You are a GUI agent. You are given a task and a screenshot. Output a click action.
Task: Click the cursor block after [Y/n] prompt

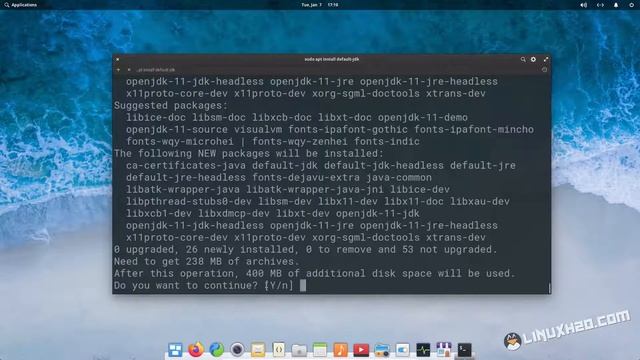(303, 285)
